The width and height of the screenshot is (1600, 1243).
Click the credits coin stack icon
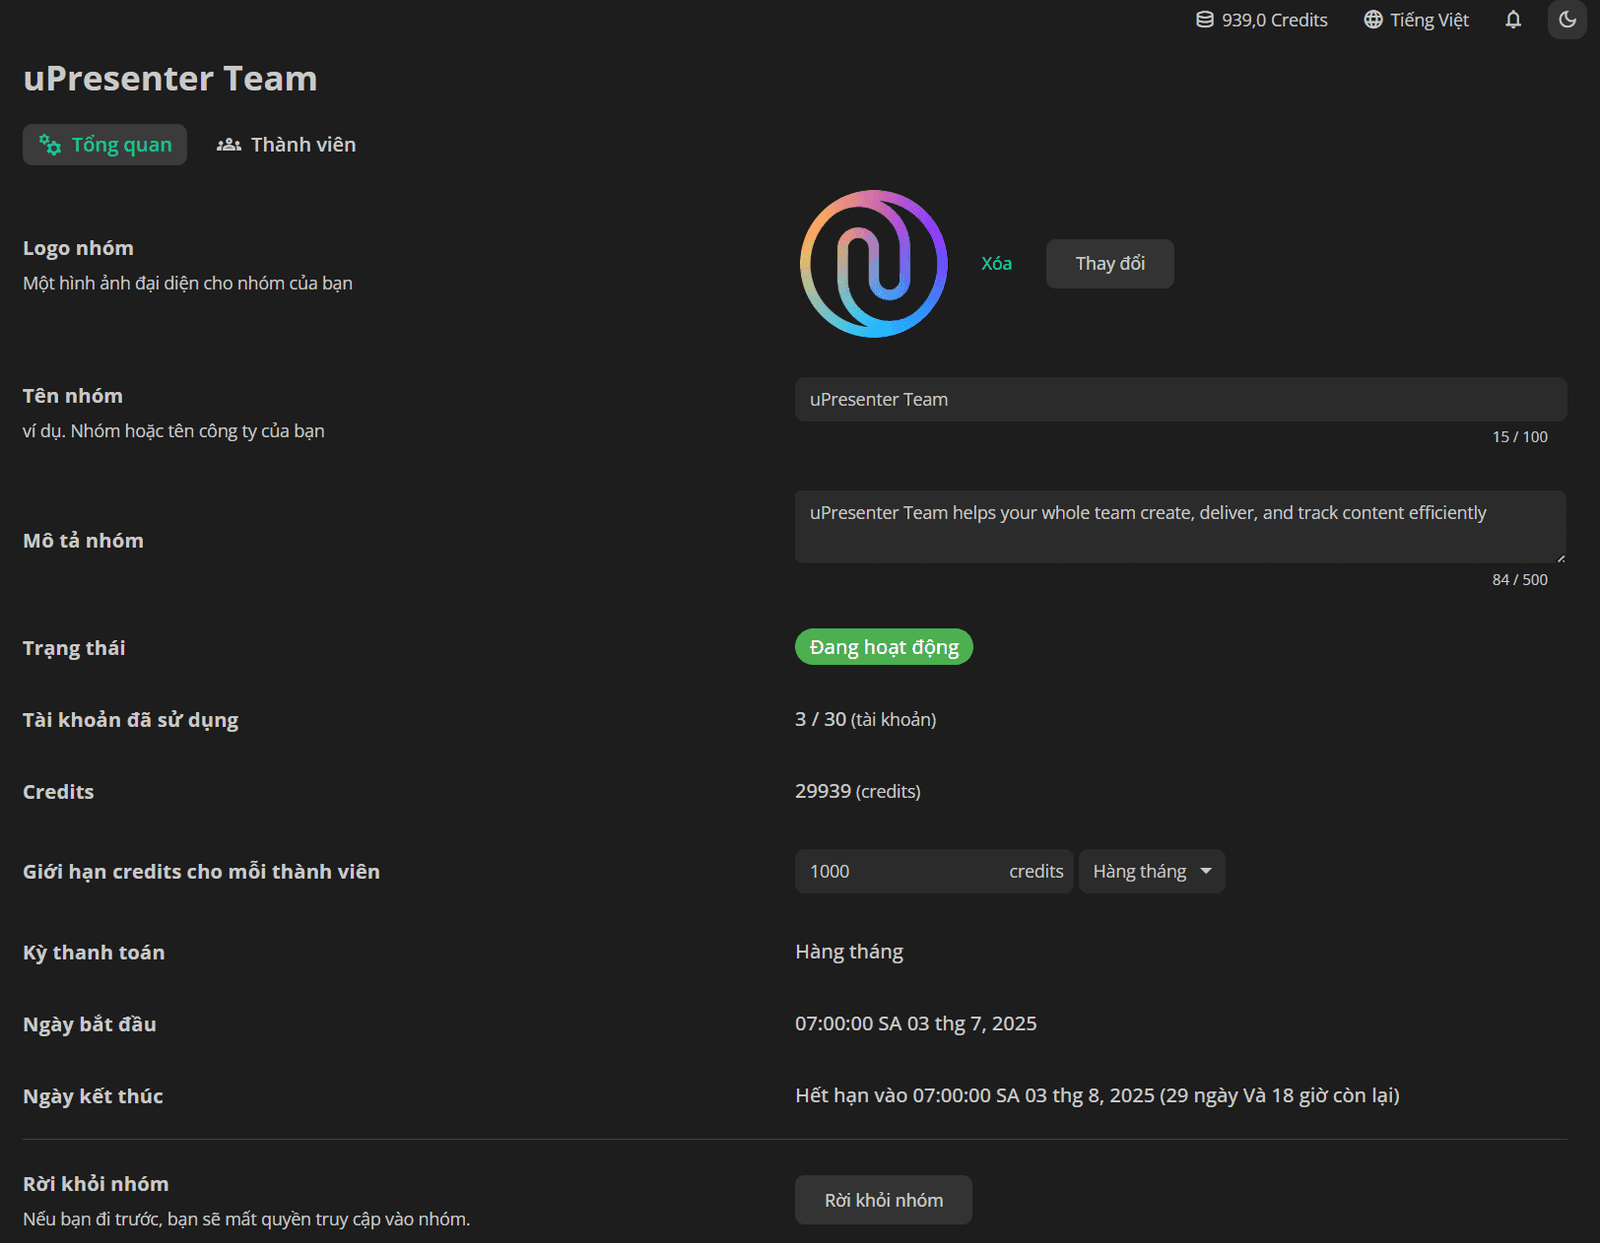coord(1205,20)
